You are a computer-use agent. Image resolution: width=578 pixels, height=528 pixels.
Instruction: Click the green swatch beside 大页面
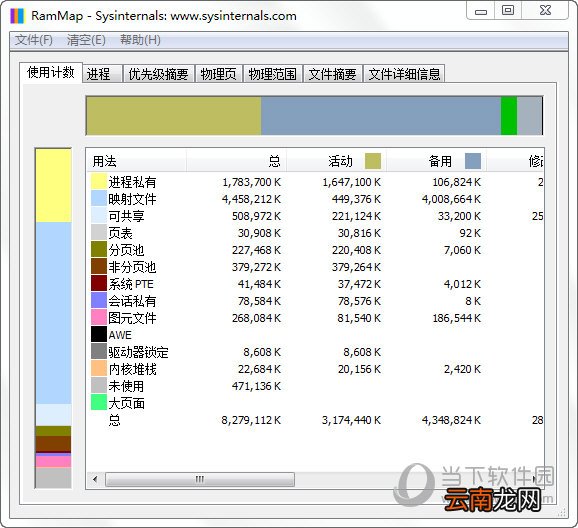pyautogui.click(x=99, y=403)
